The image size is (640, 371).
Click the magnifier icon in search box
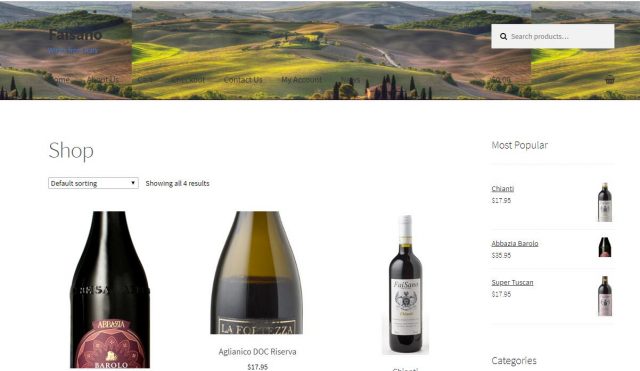[x=503, y=36]
